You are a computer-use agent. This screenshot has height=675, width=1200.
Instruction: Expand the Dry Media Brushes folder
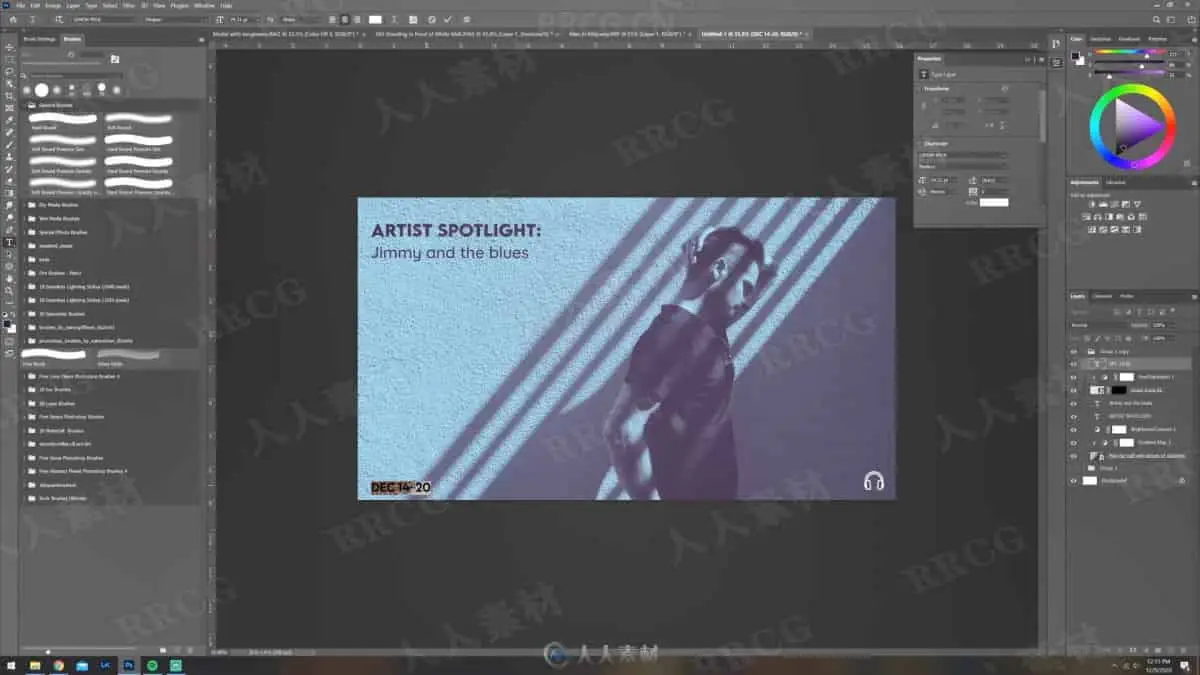tap(24, 204)
